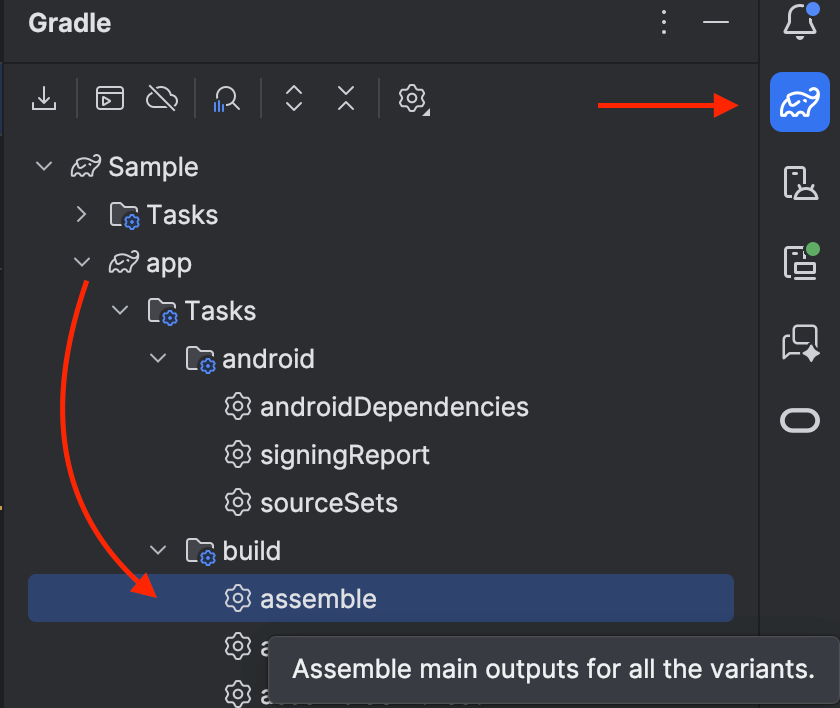
Task: Run a Gradle task from the toolbar
Action: pos(110,98)
